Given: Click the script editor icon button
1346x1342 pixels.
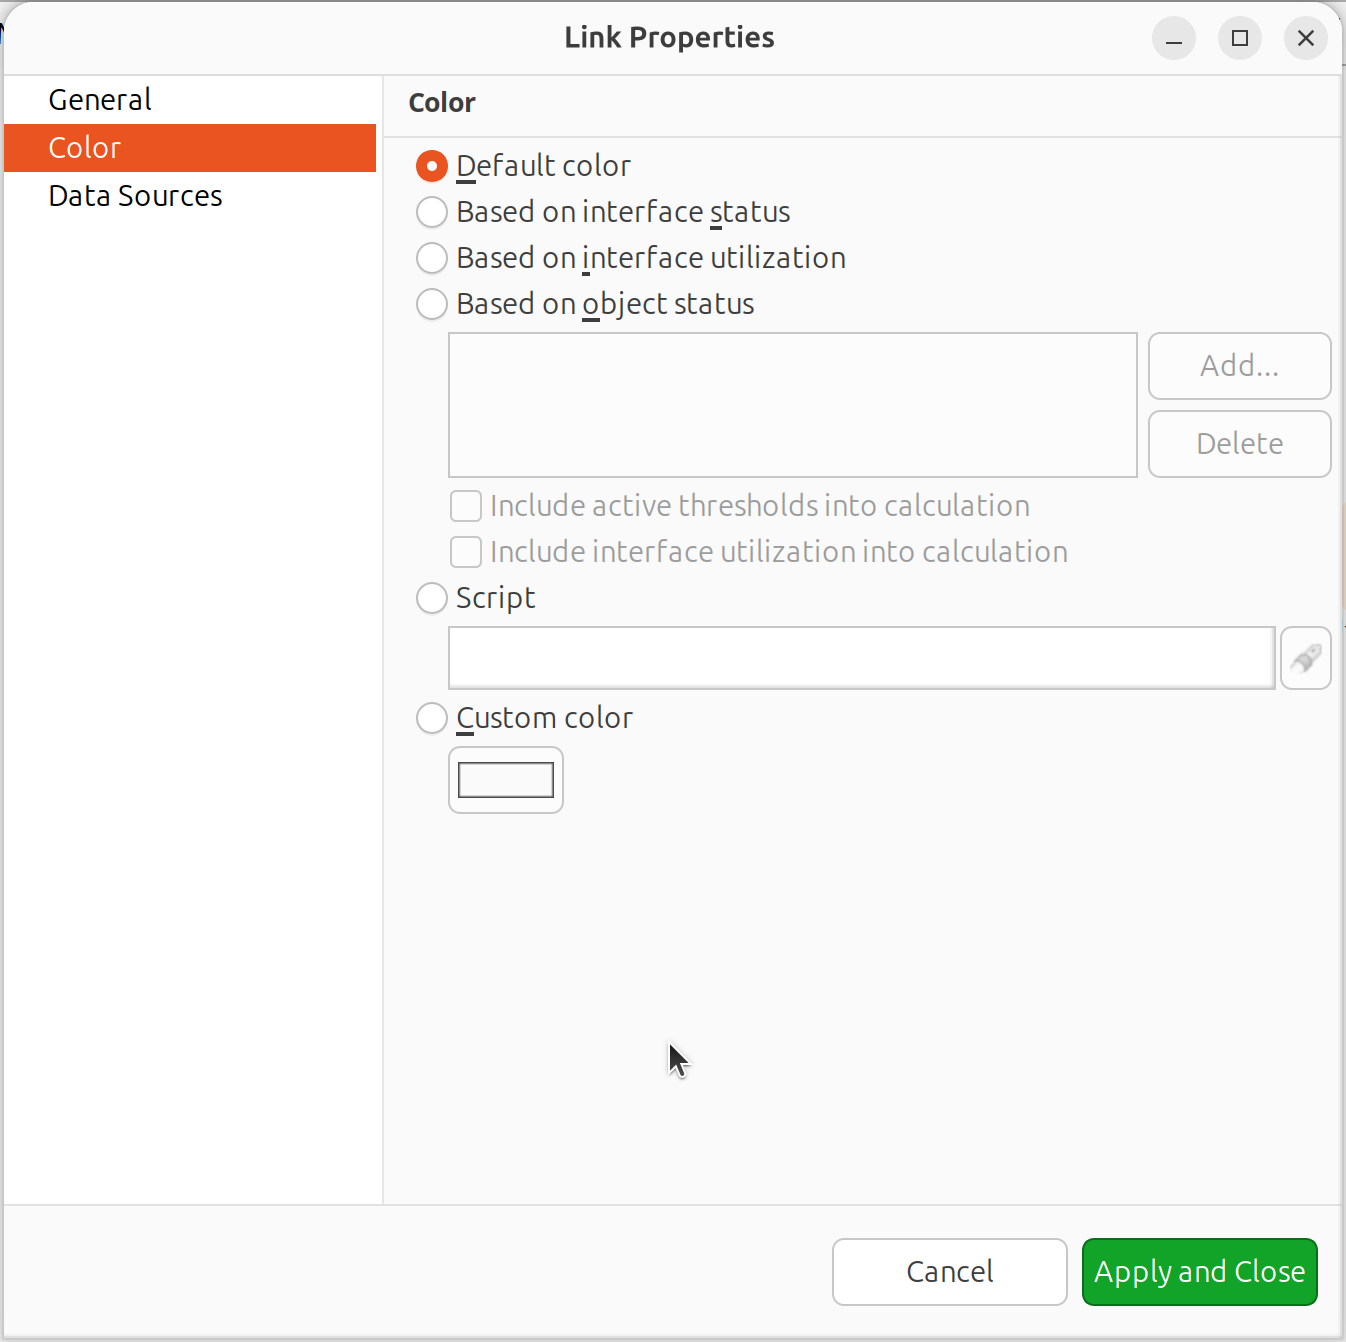Looking at the screenshot, I should (1305, 658).
